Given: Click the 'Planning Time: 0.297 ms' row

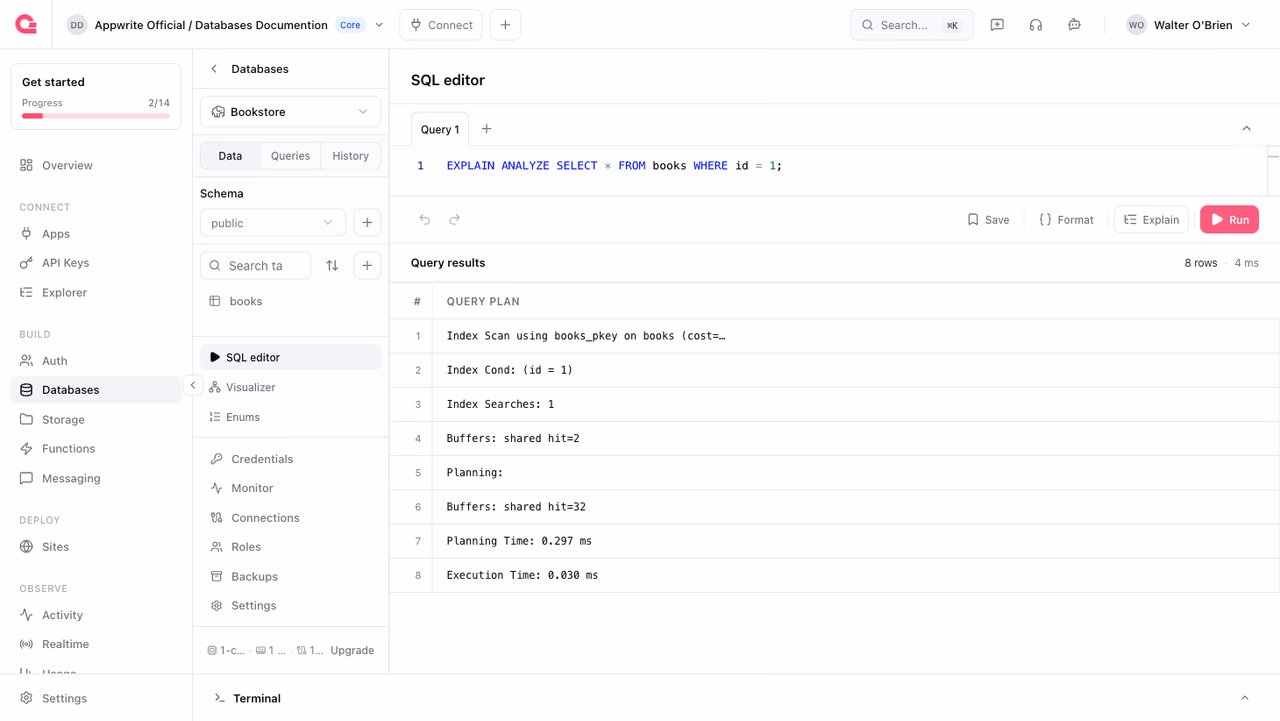Looking at the screenshot, I should click(834, 541).
